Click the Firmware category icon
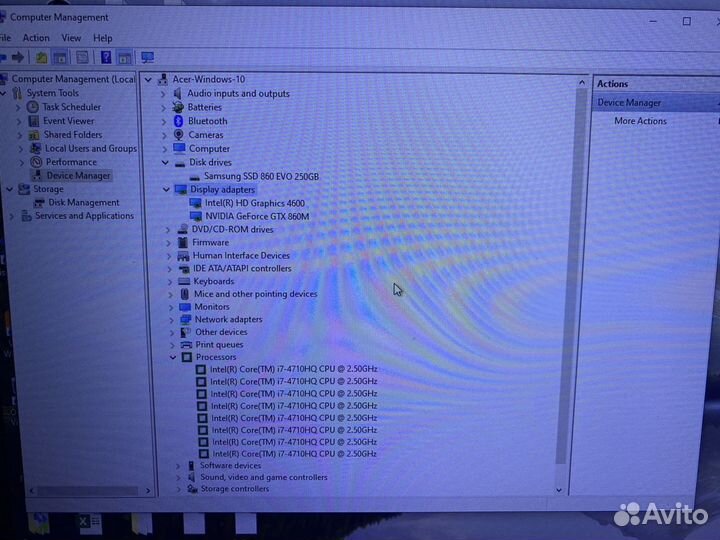 tap(183, 242)
